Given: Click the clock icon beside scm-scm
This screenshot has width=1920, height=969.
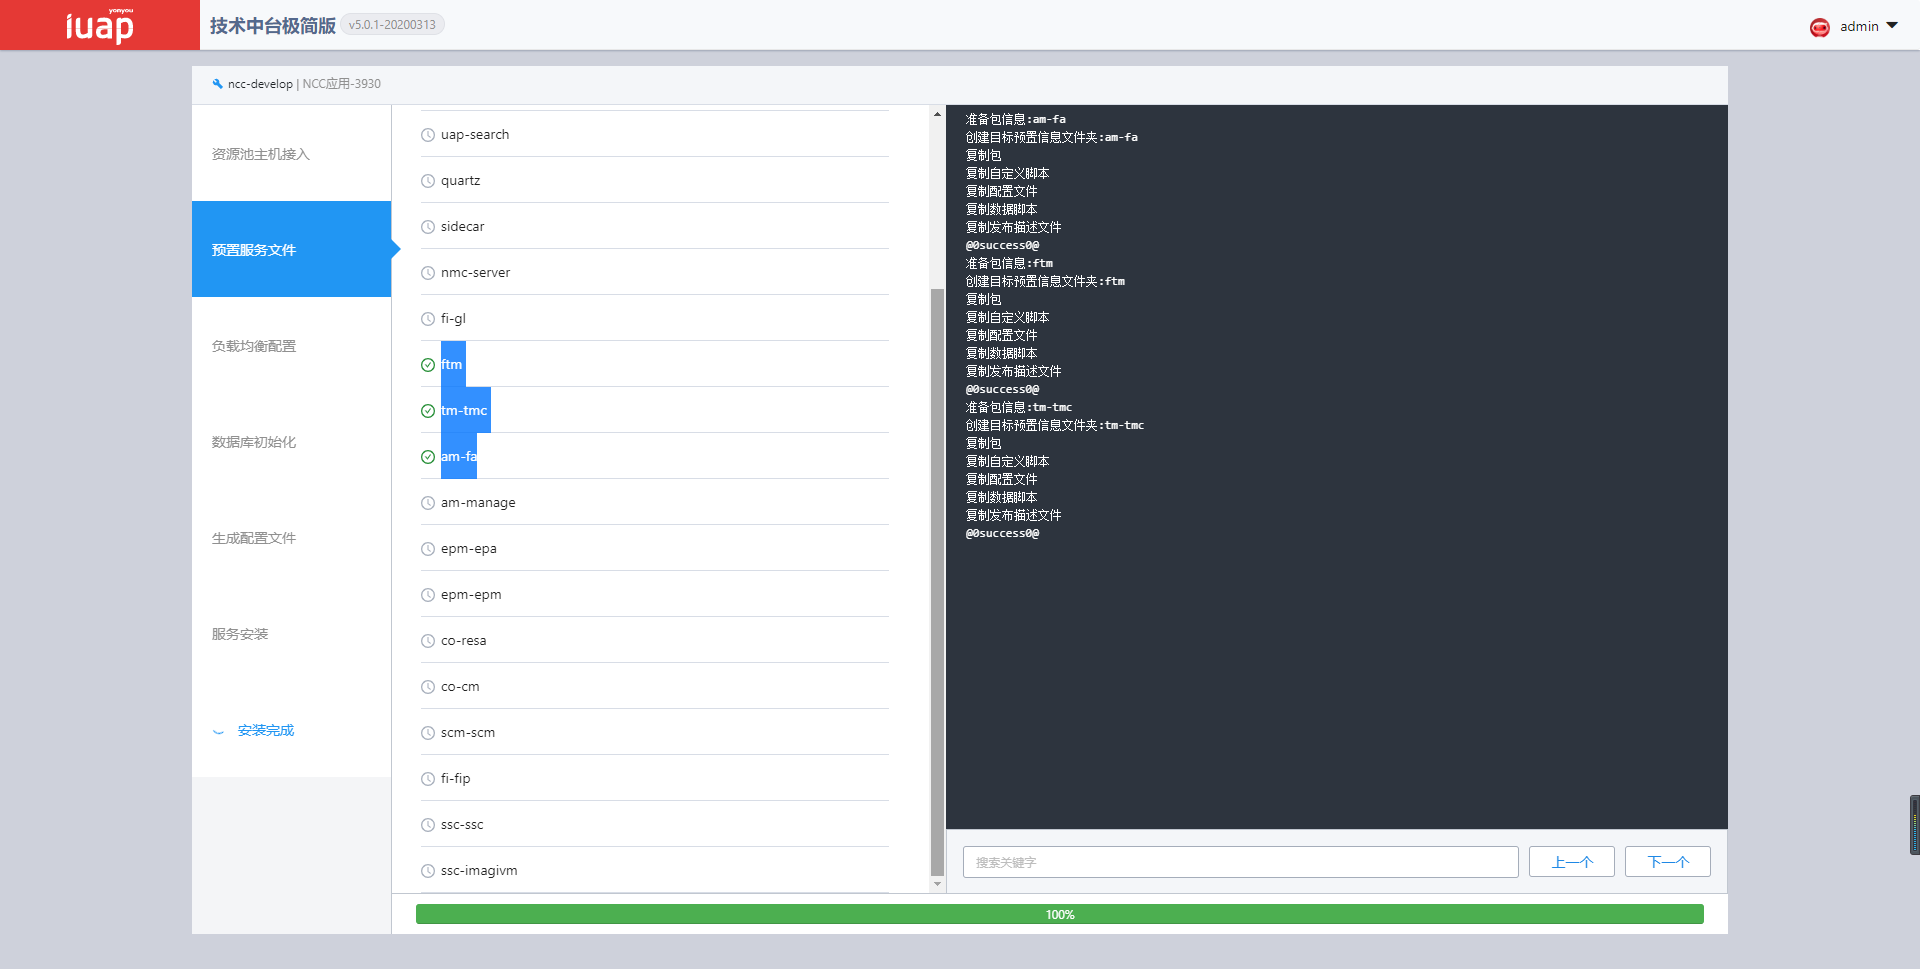Looking at the screenshot, I should [x=428, y=733].
